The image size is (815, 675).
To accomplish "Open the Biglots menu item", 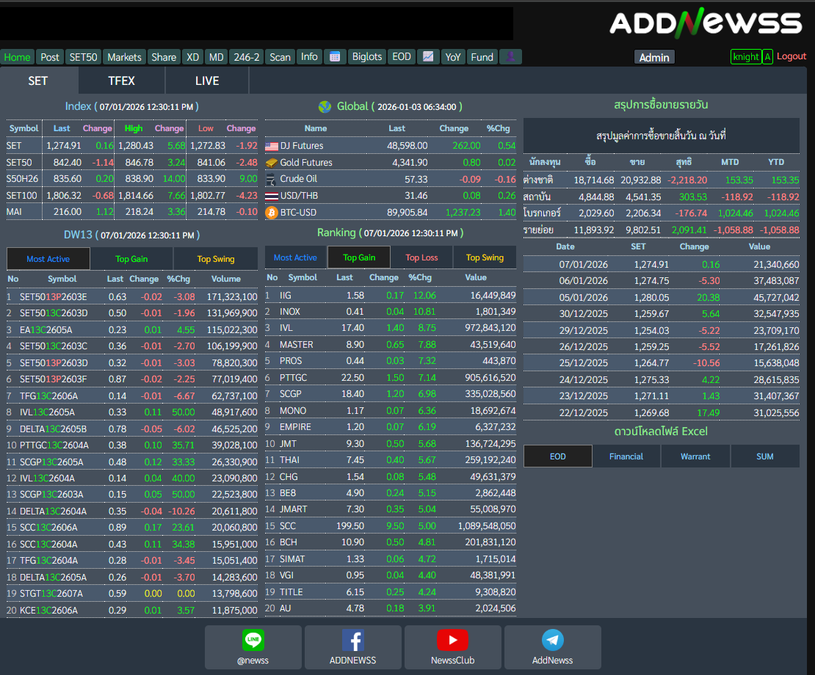I will click(367, 57).
